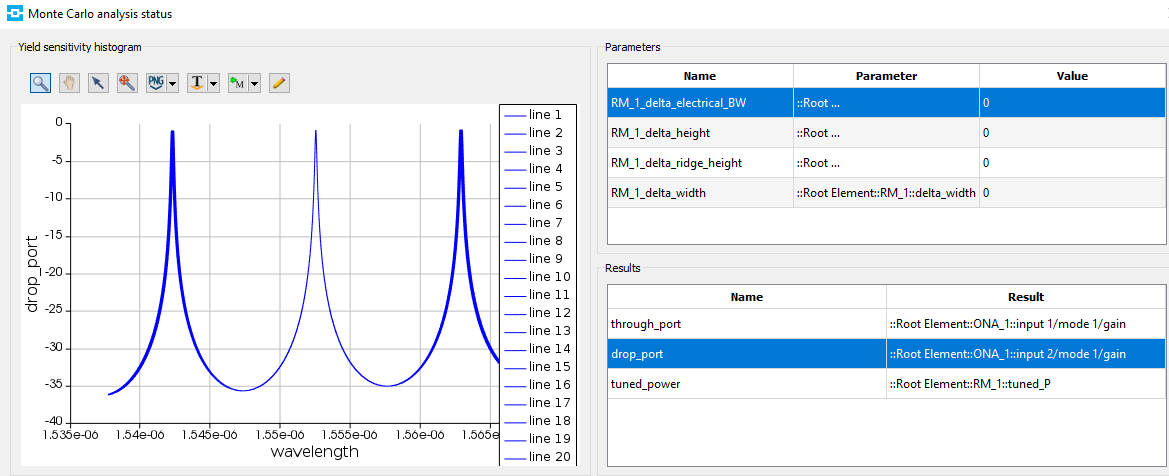Select the zoom magnifier tool
The width and height of the screenshot is (1169, 476).
tap(41, 83)
